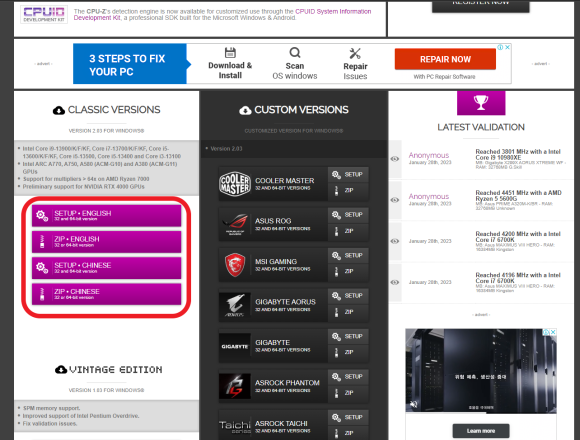
Task: Close the PC repair banner ad
Action: click(508, 47)
